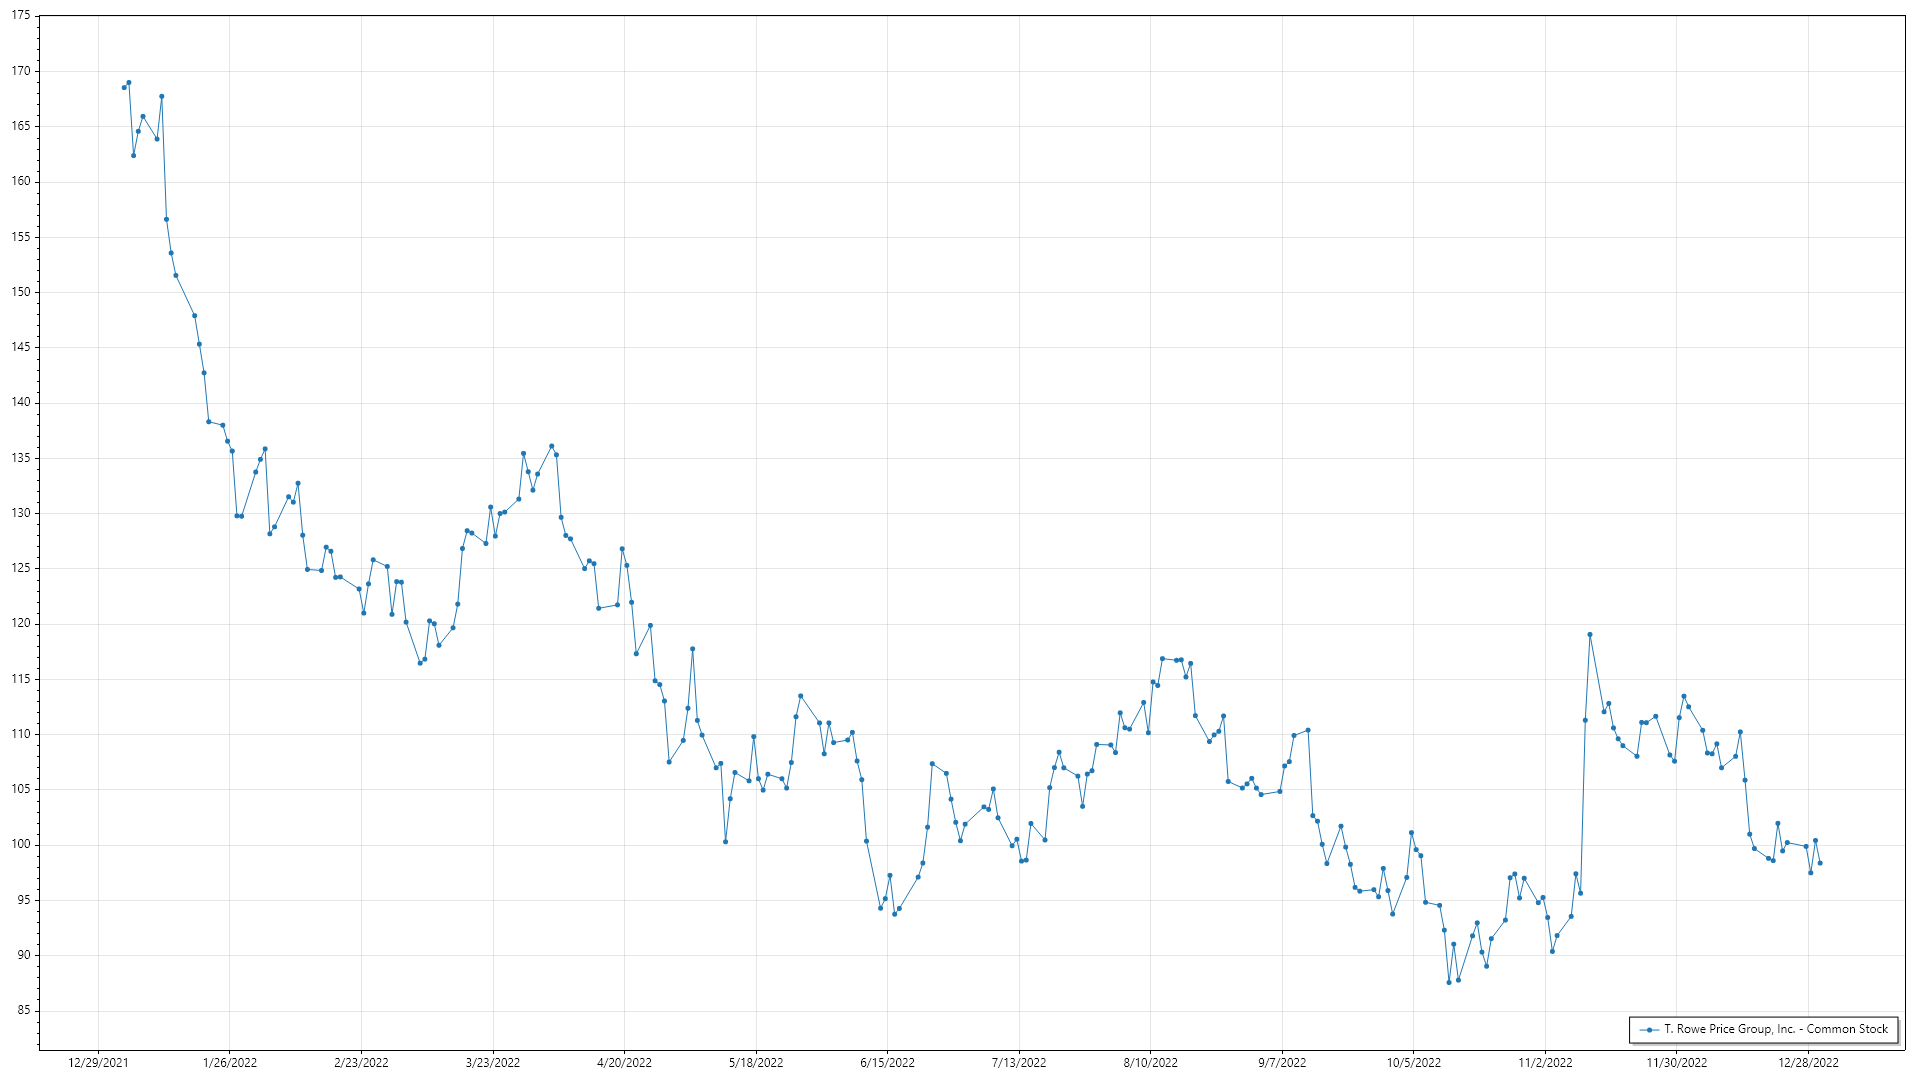Click the 8/10/2022 x-axis label
This screenshot has height=1080, width=1920.
(x=1150, y=1063)
